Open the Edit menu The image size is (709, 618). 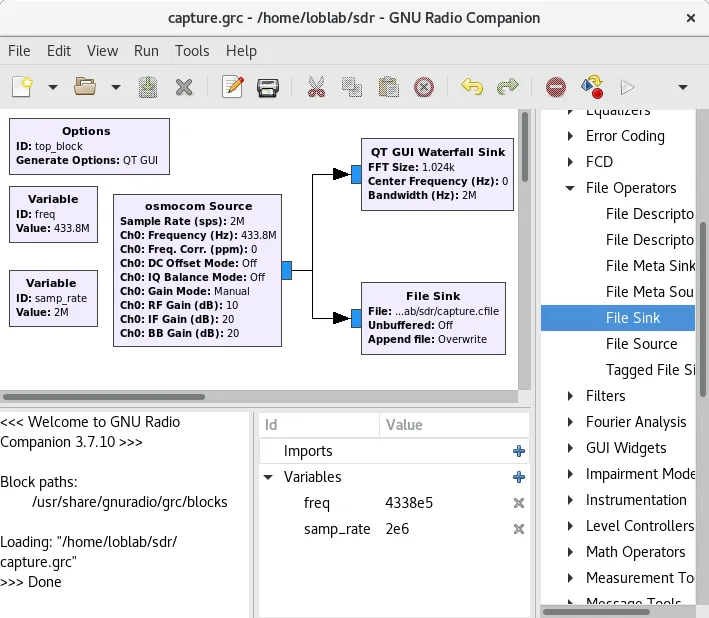click(59, 51)
